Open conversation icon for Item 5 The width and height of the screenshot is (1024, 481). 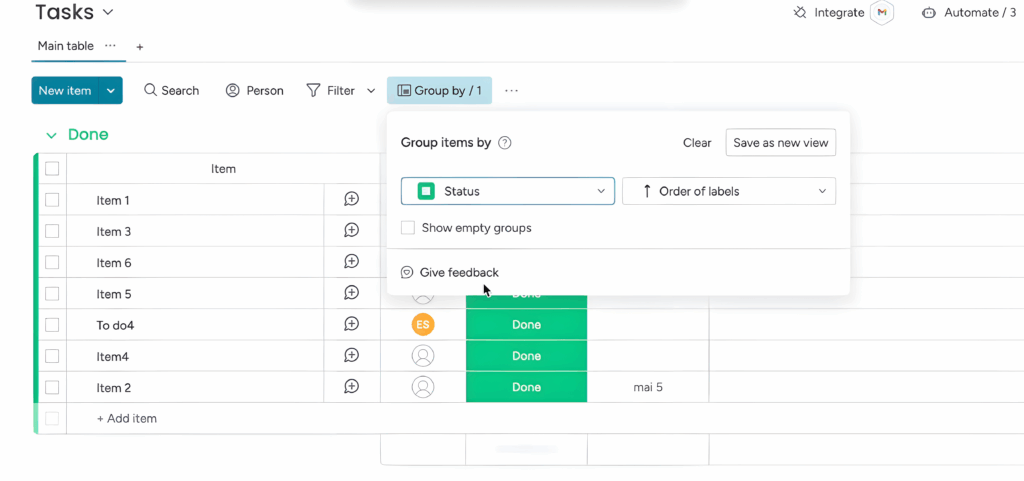(x=351, y=293)
